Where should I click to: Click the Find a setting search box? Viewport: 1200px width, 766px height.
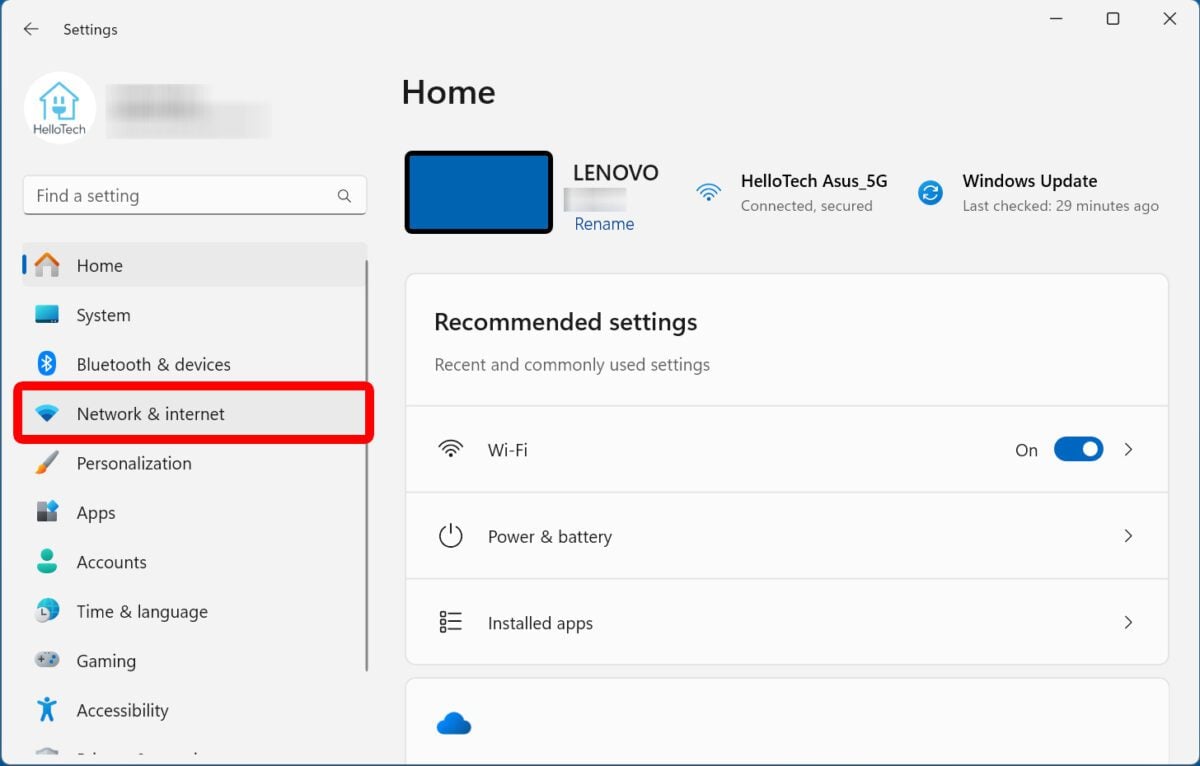coord(180,196)
